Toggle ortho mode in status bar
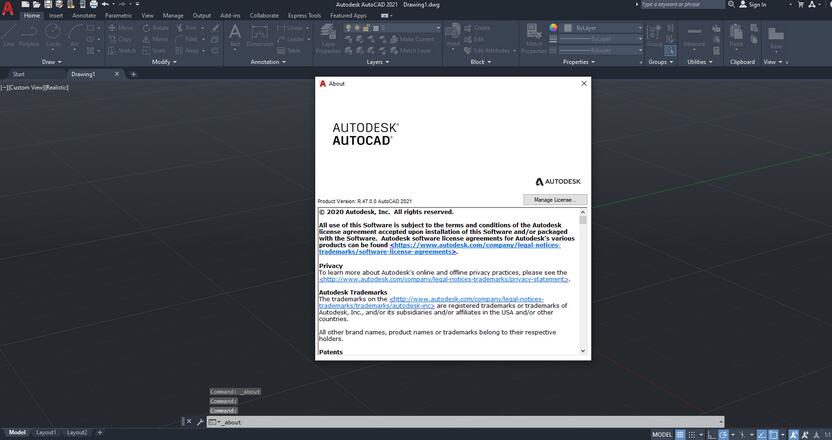The height and width of the screenshot is (440, 832). [x=711, y=434]
